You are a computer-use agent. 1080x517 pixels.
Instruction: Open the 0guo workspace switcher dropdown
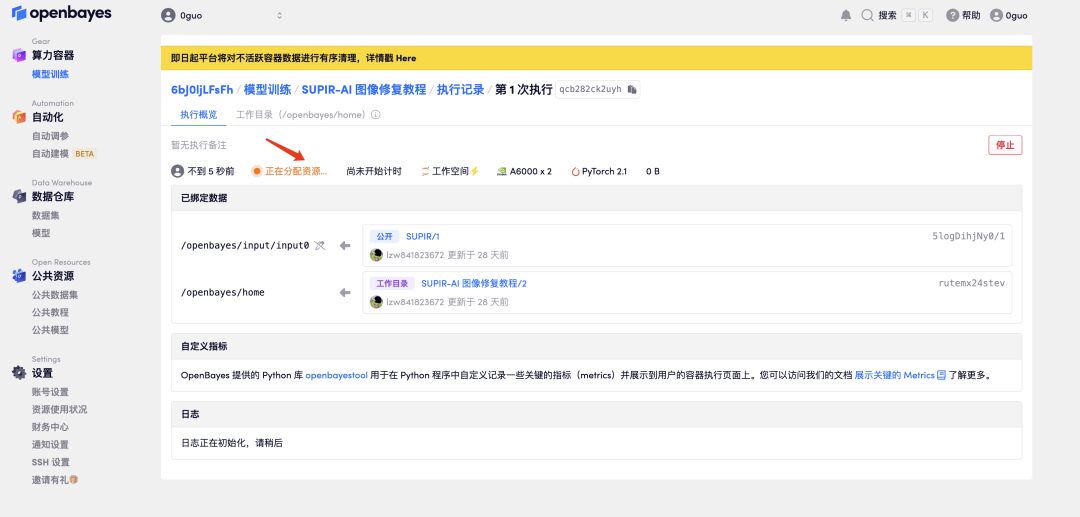222,15
